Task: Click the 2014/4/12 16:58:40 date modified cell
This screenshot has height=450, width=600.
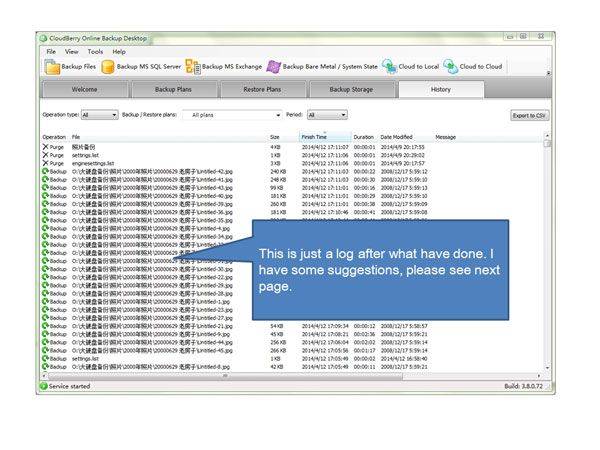Action: 404,359
